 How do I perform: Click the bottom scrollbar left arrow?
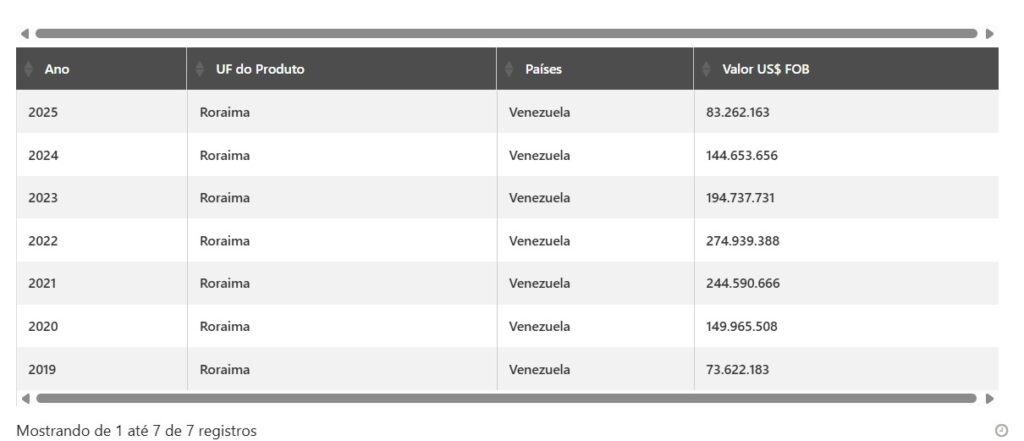coord(24,398)
